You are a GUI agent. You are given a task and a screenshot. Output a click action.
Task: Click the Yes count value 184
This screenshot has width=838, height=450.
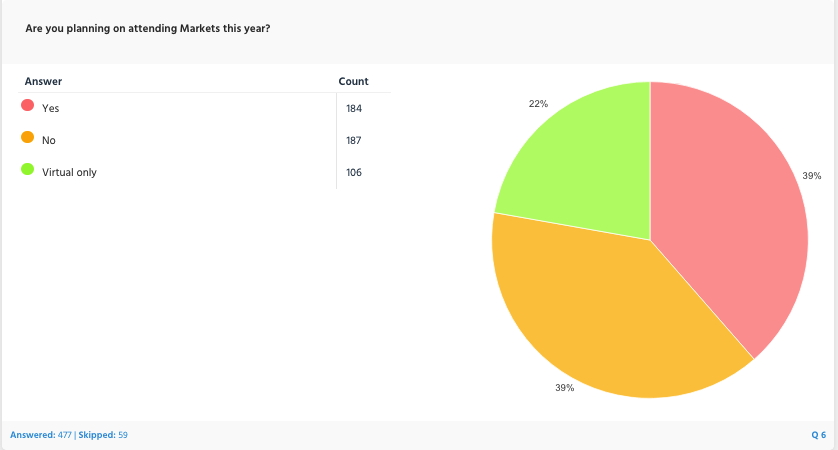point(353,108)
